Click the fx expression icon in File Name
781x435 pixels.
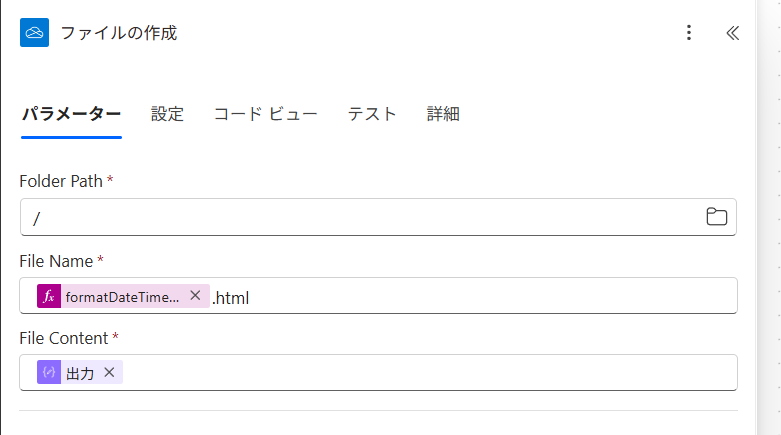pos(49,296)
